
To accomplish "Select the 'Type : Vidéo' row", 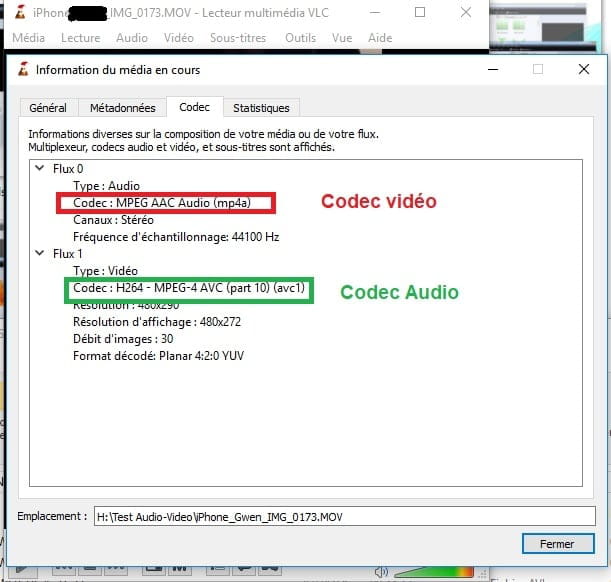I will [106, 271].
